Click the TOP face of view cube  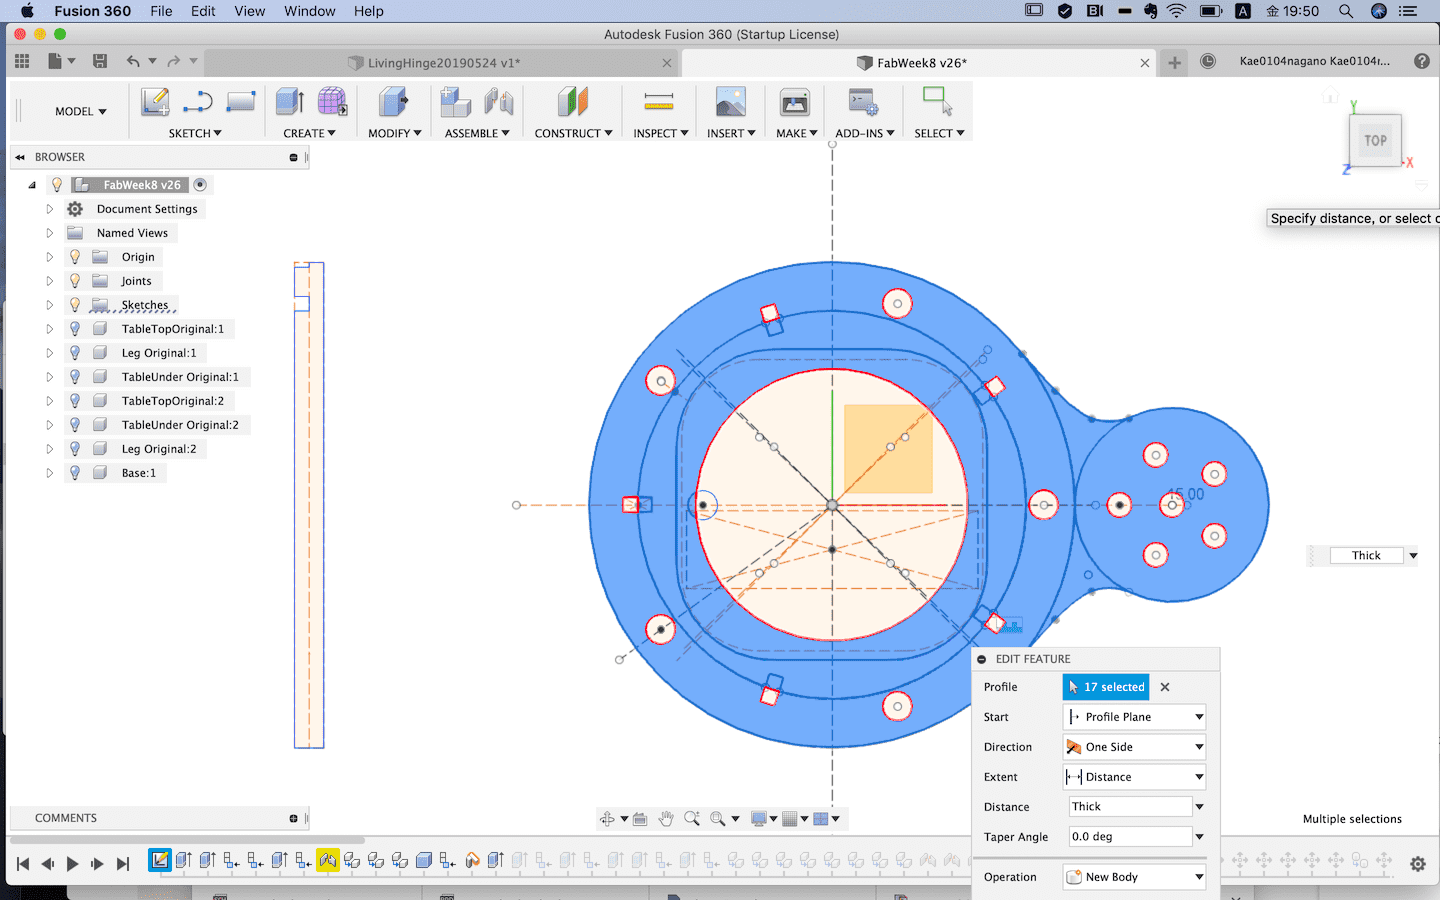pos(1375,141)
